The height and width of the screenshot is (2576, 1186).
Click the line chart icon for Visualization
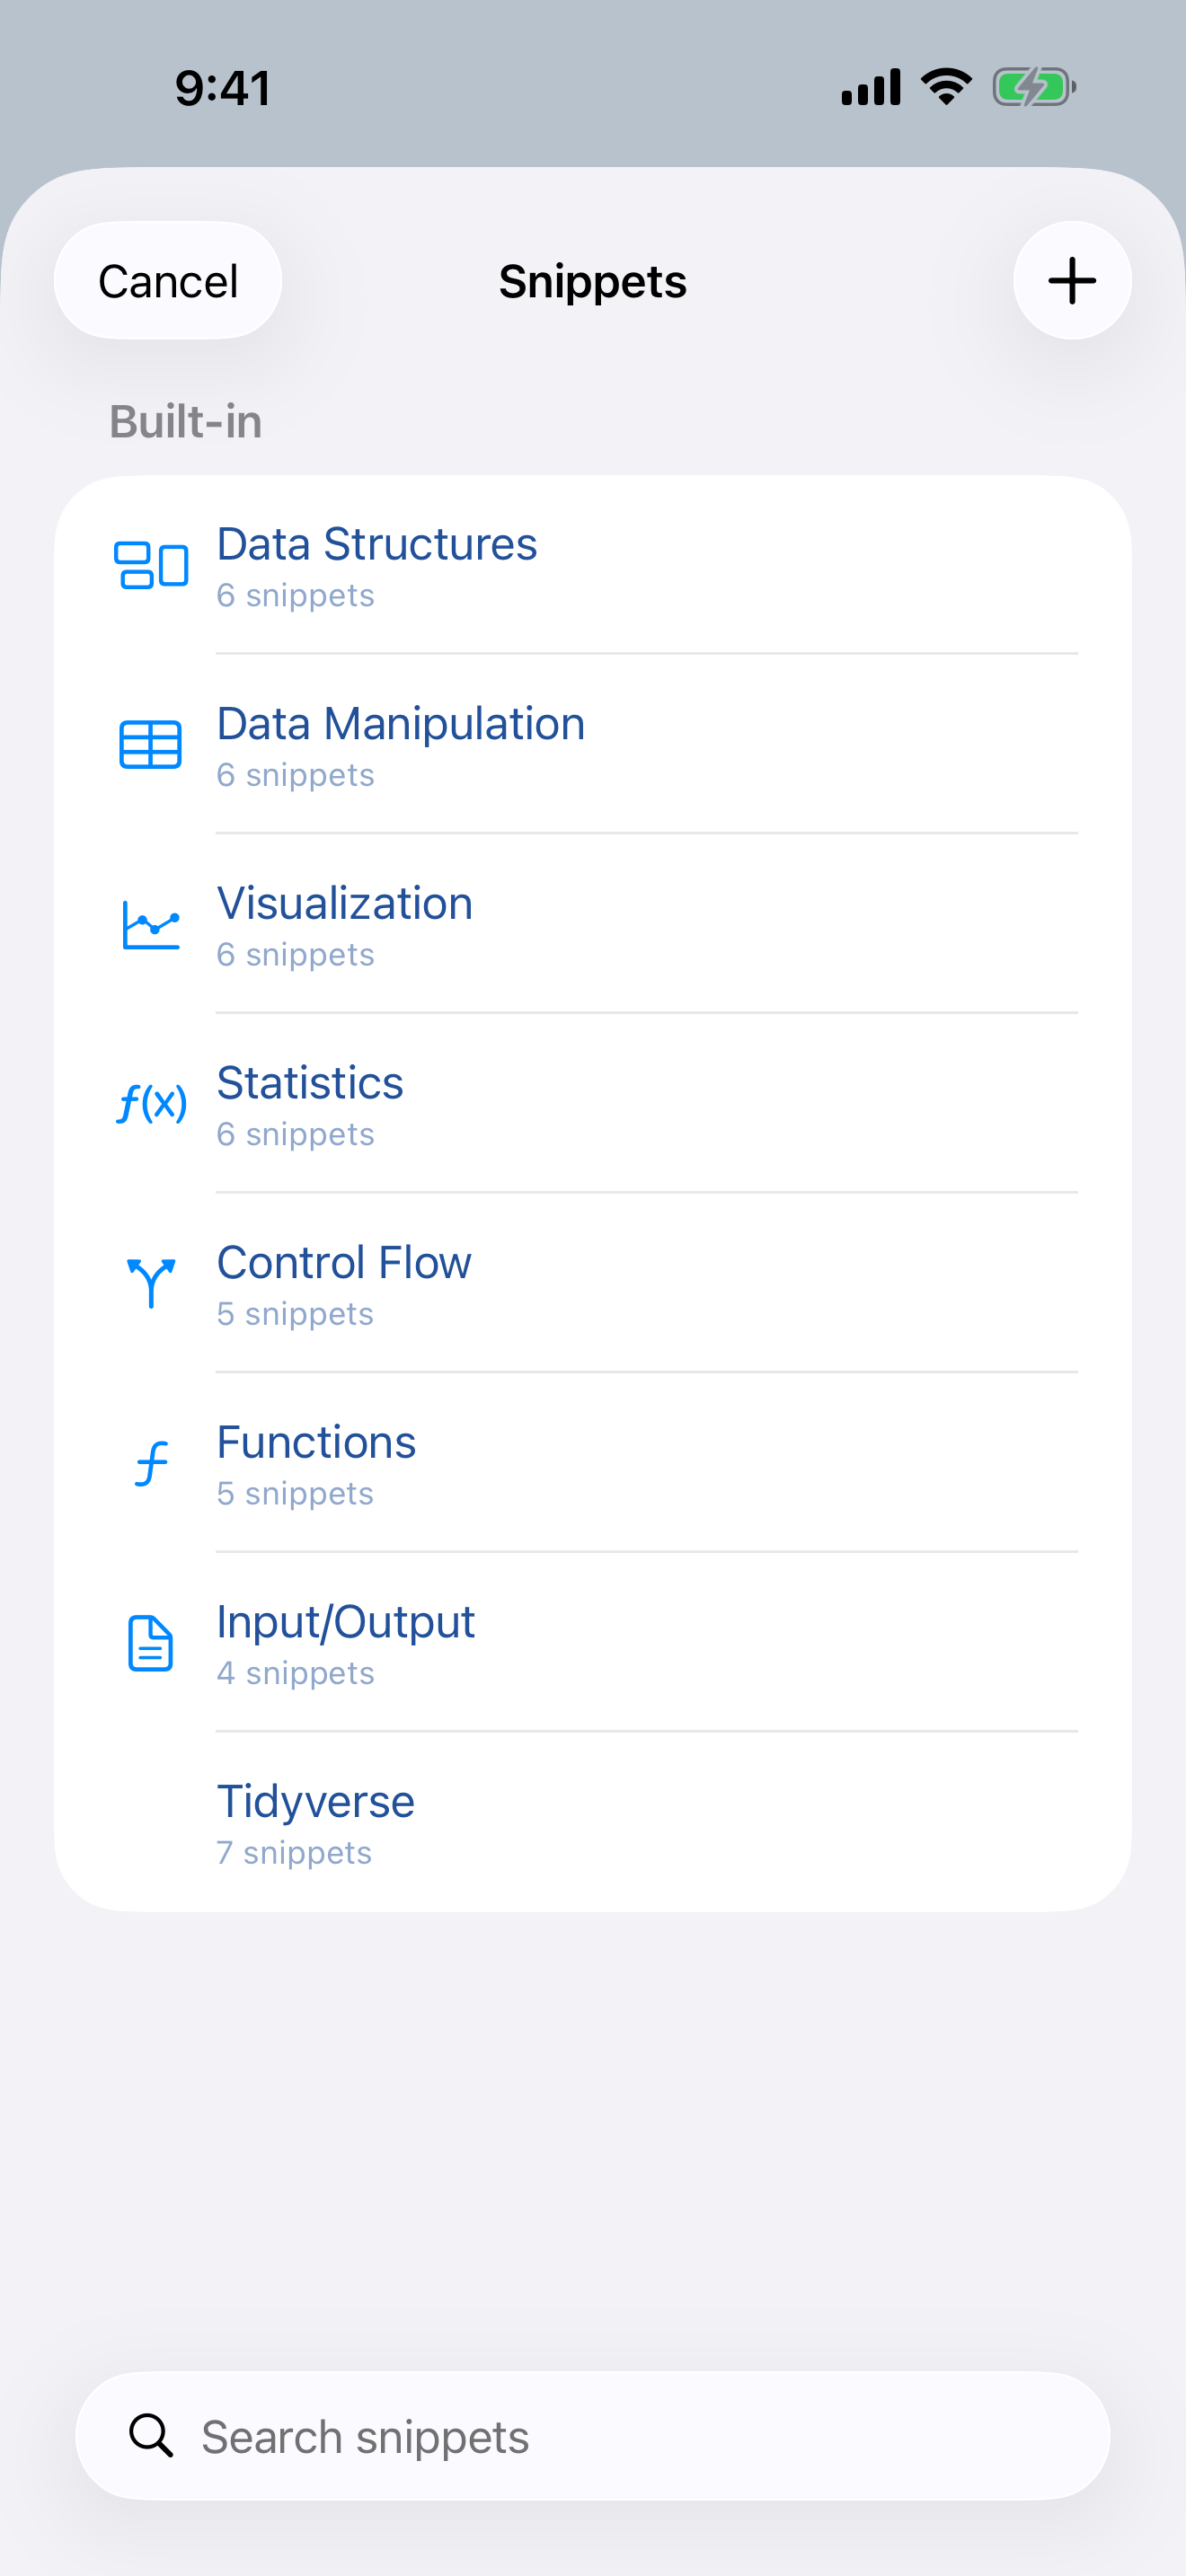148,924
